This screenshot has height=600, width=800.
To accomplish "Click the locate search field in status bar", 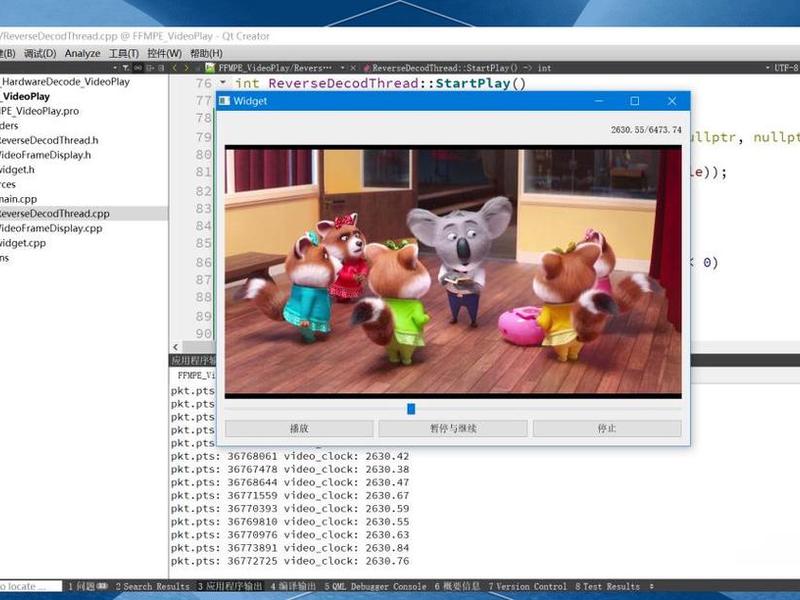I will pos(31,586).
